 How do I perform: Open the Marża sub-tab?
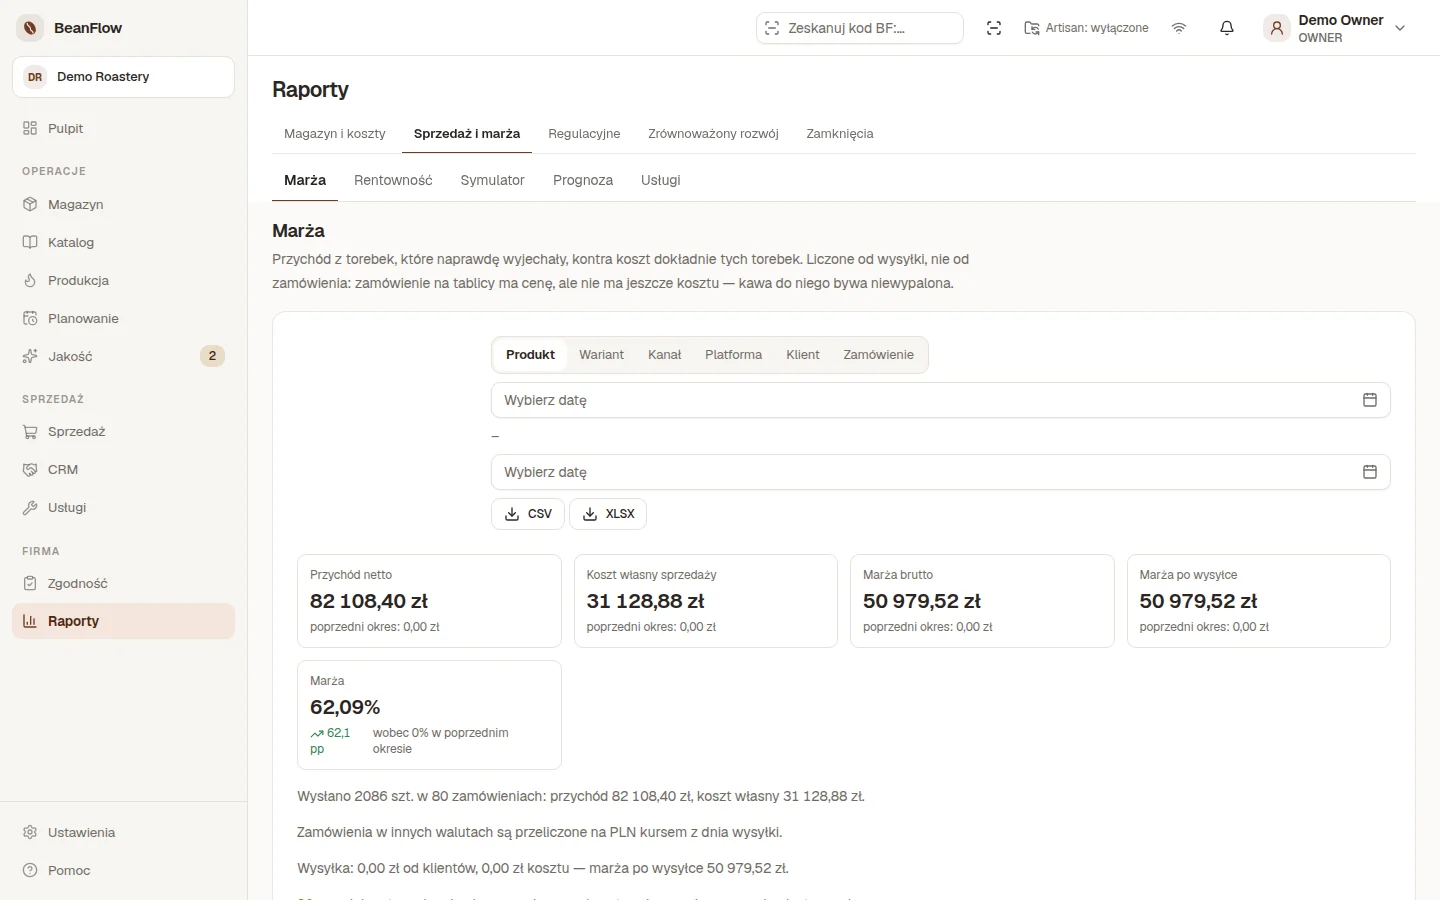point(305,180)
